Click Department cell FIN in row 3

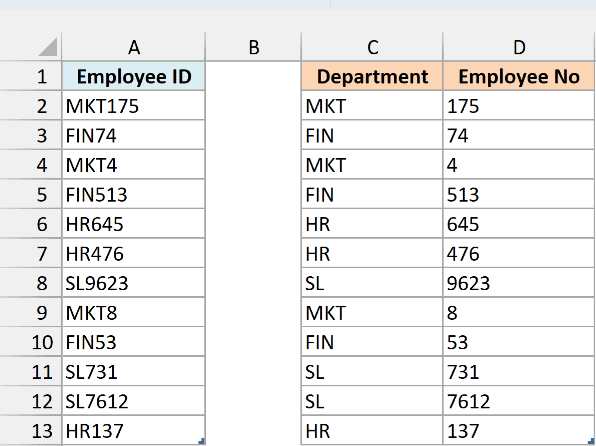click(372, 135)
